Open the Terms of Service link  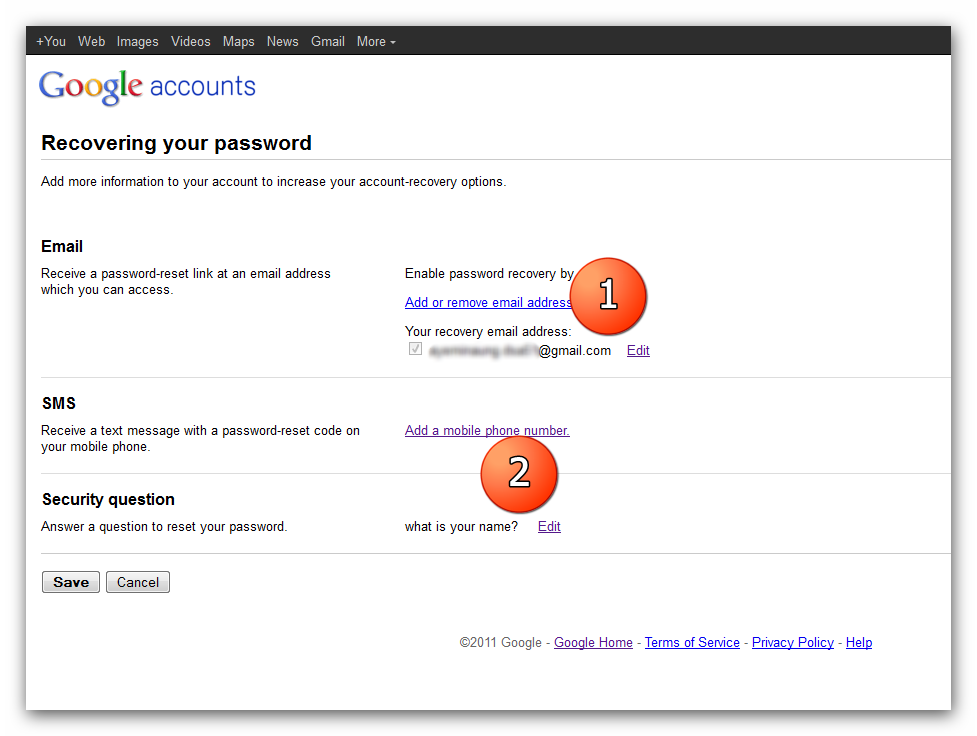[692, 643]
